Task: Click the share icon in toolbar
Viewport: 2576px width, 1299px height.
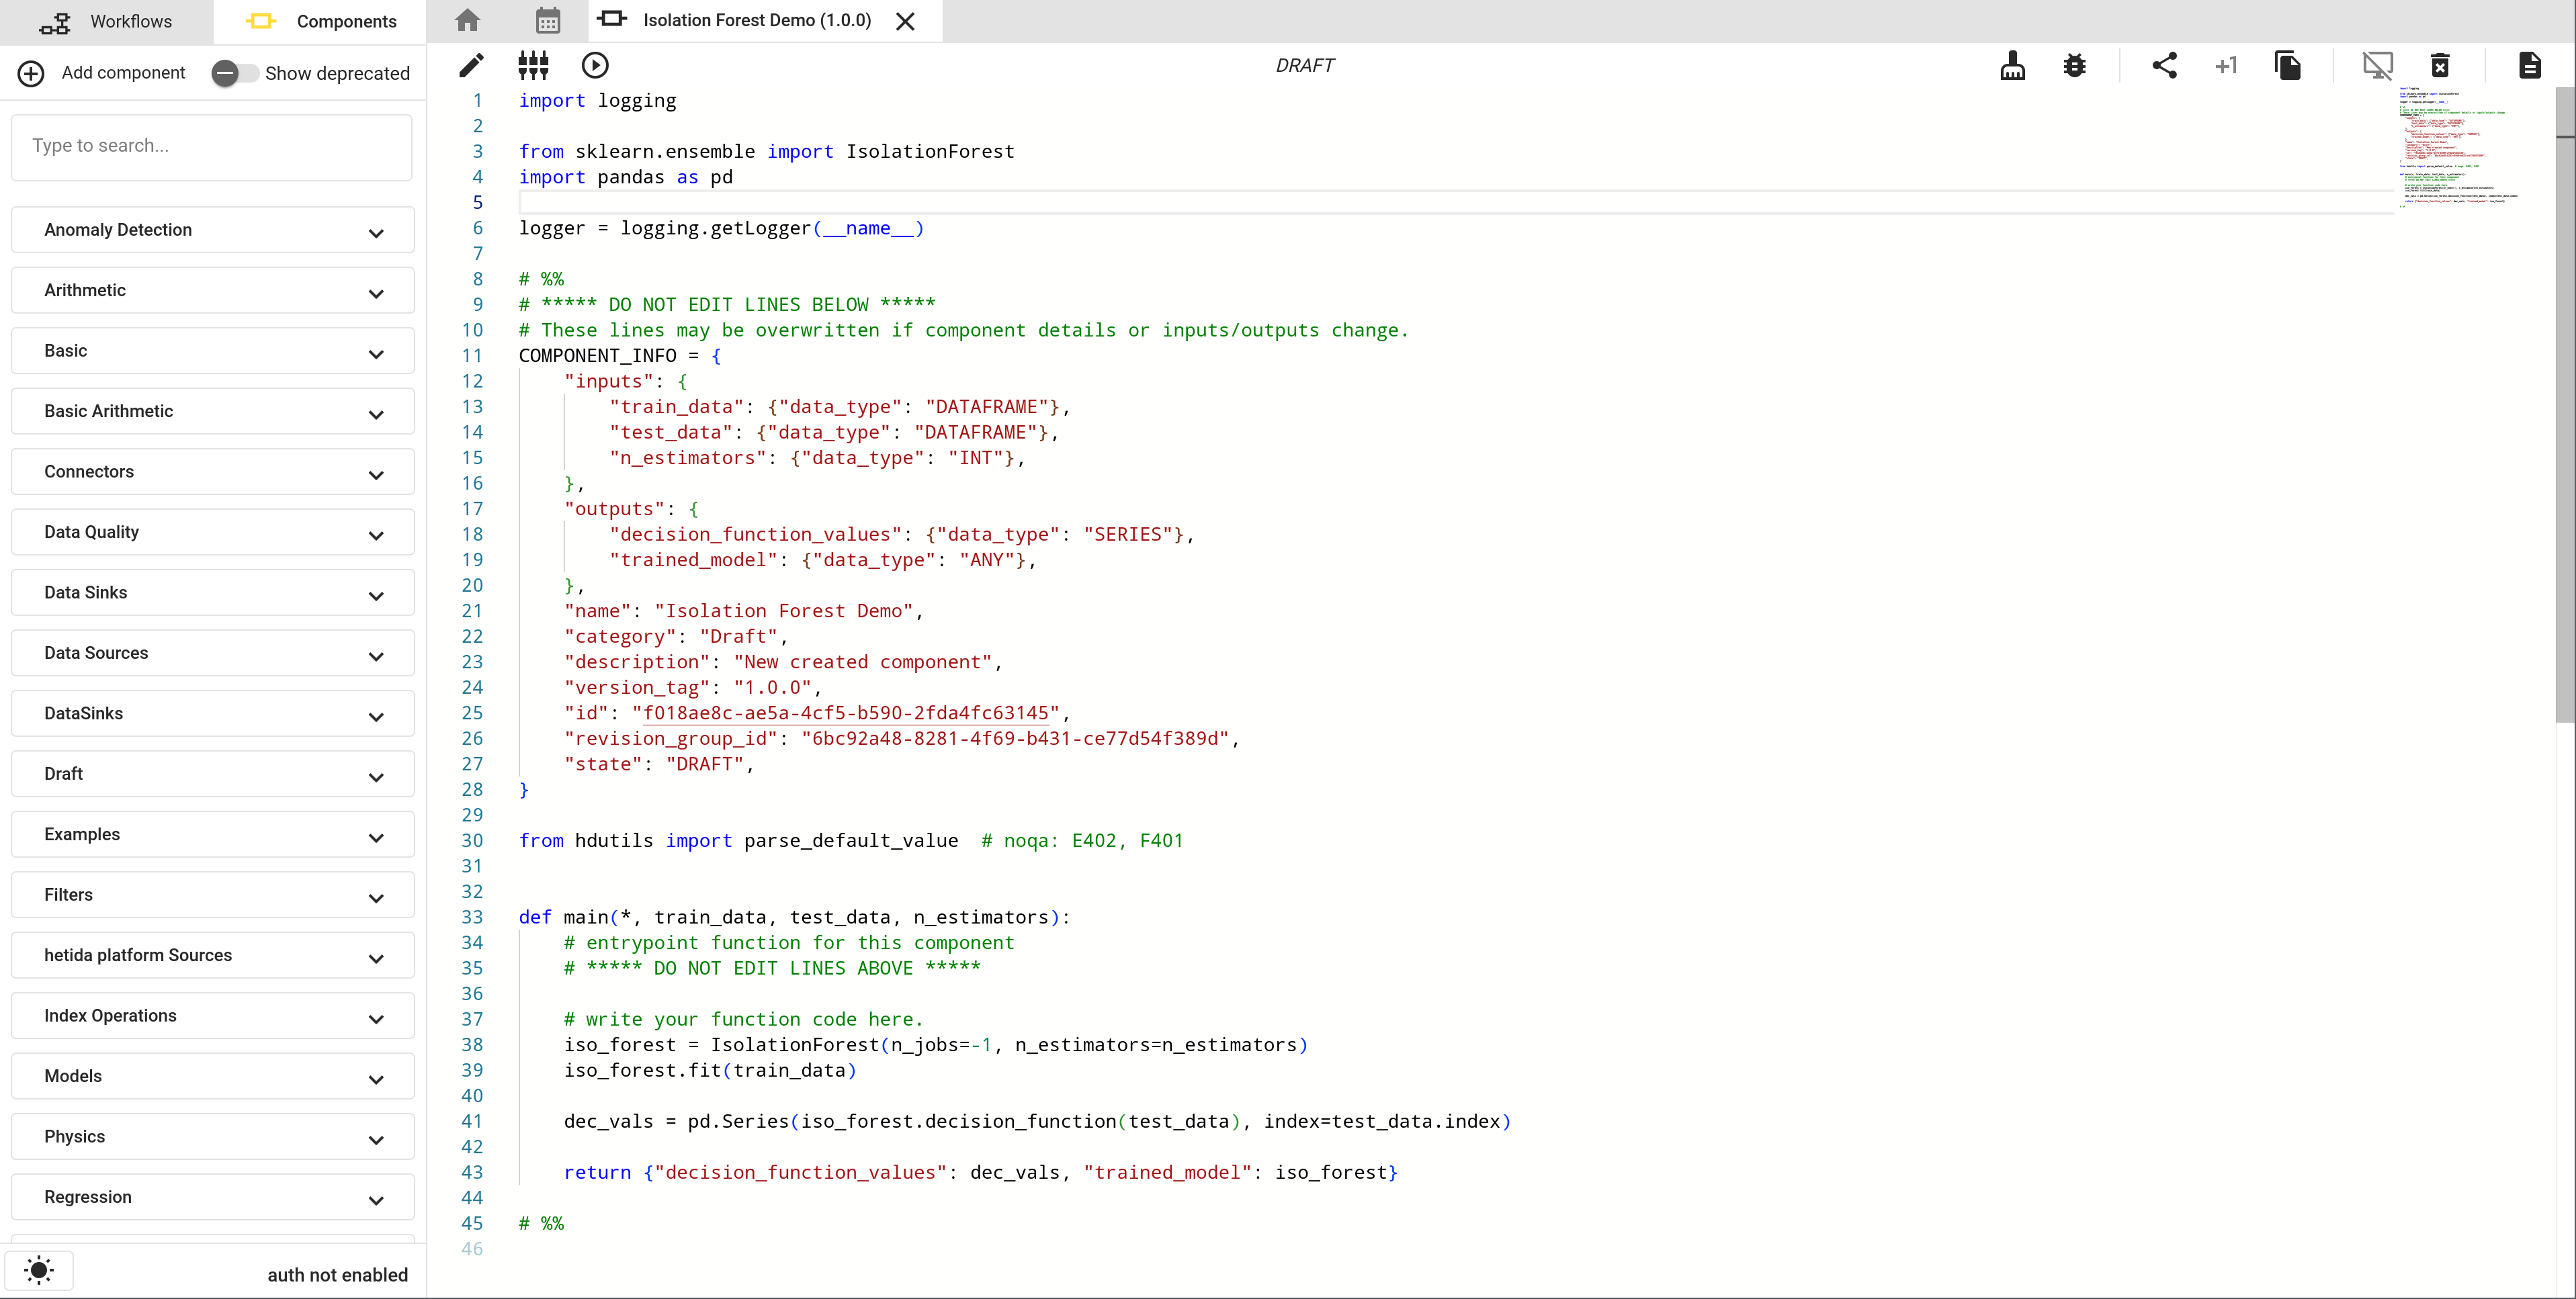Action: point(2164,65)
